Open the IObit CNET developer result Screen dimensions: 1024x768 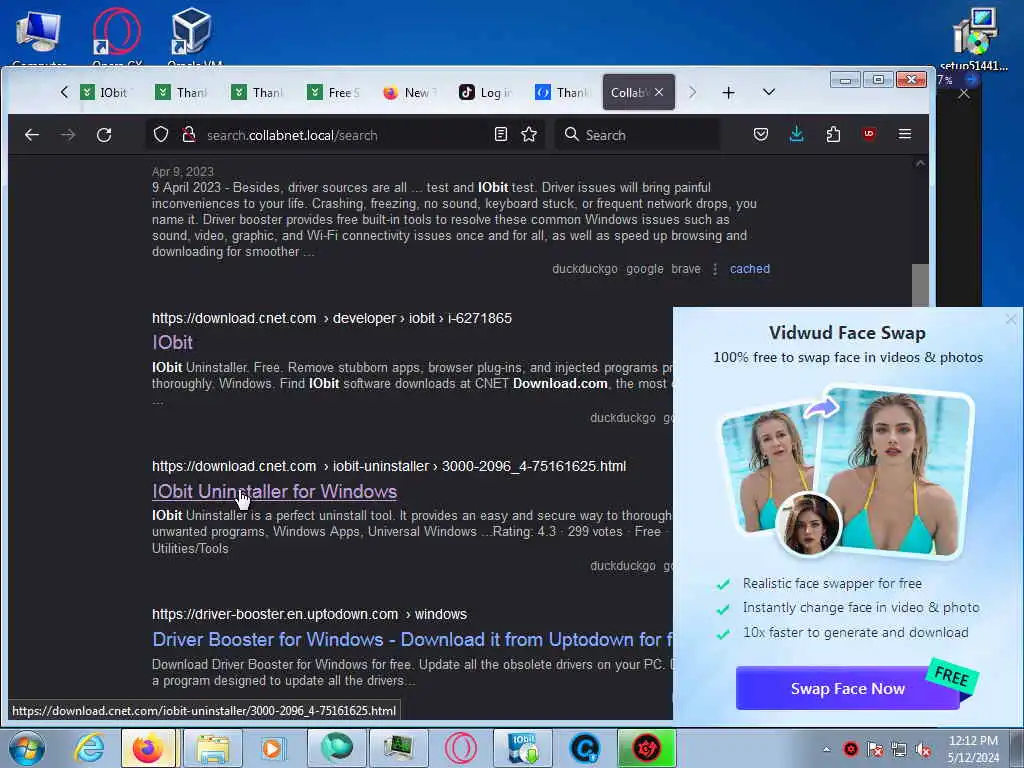[x=172, y=342]
